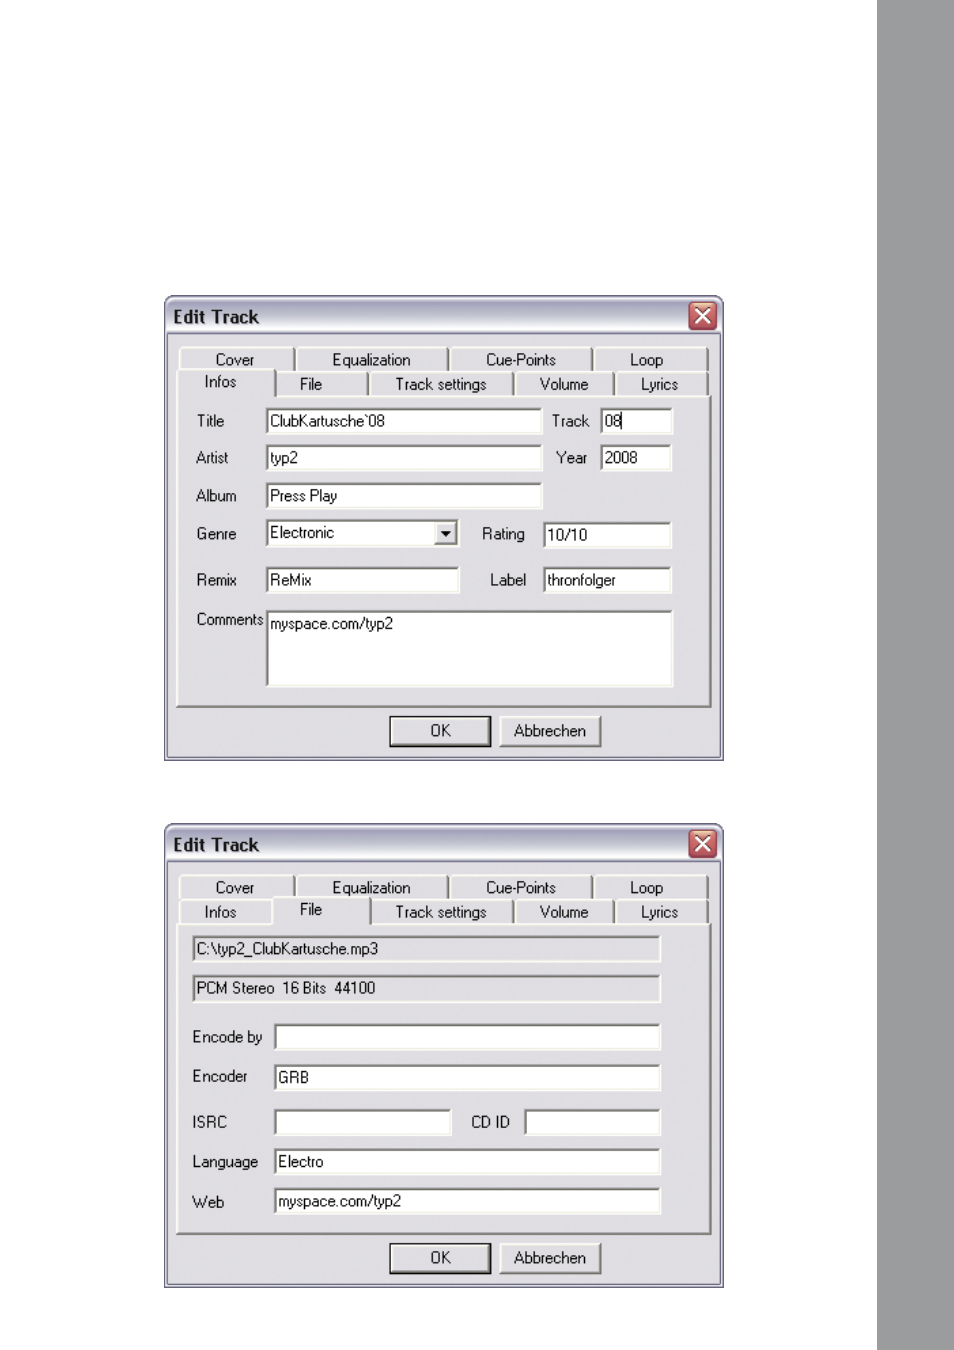Open Cue-Points tab in lower dialog
Viewport: 954px width, 1350px height.
pos(520,888)
